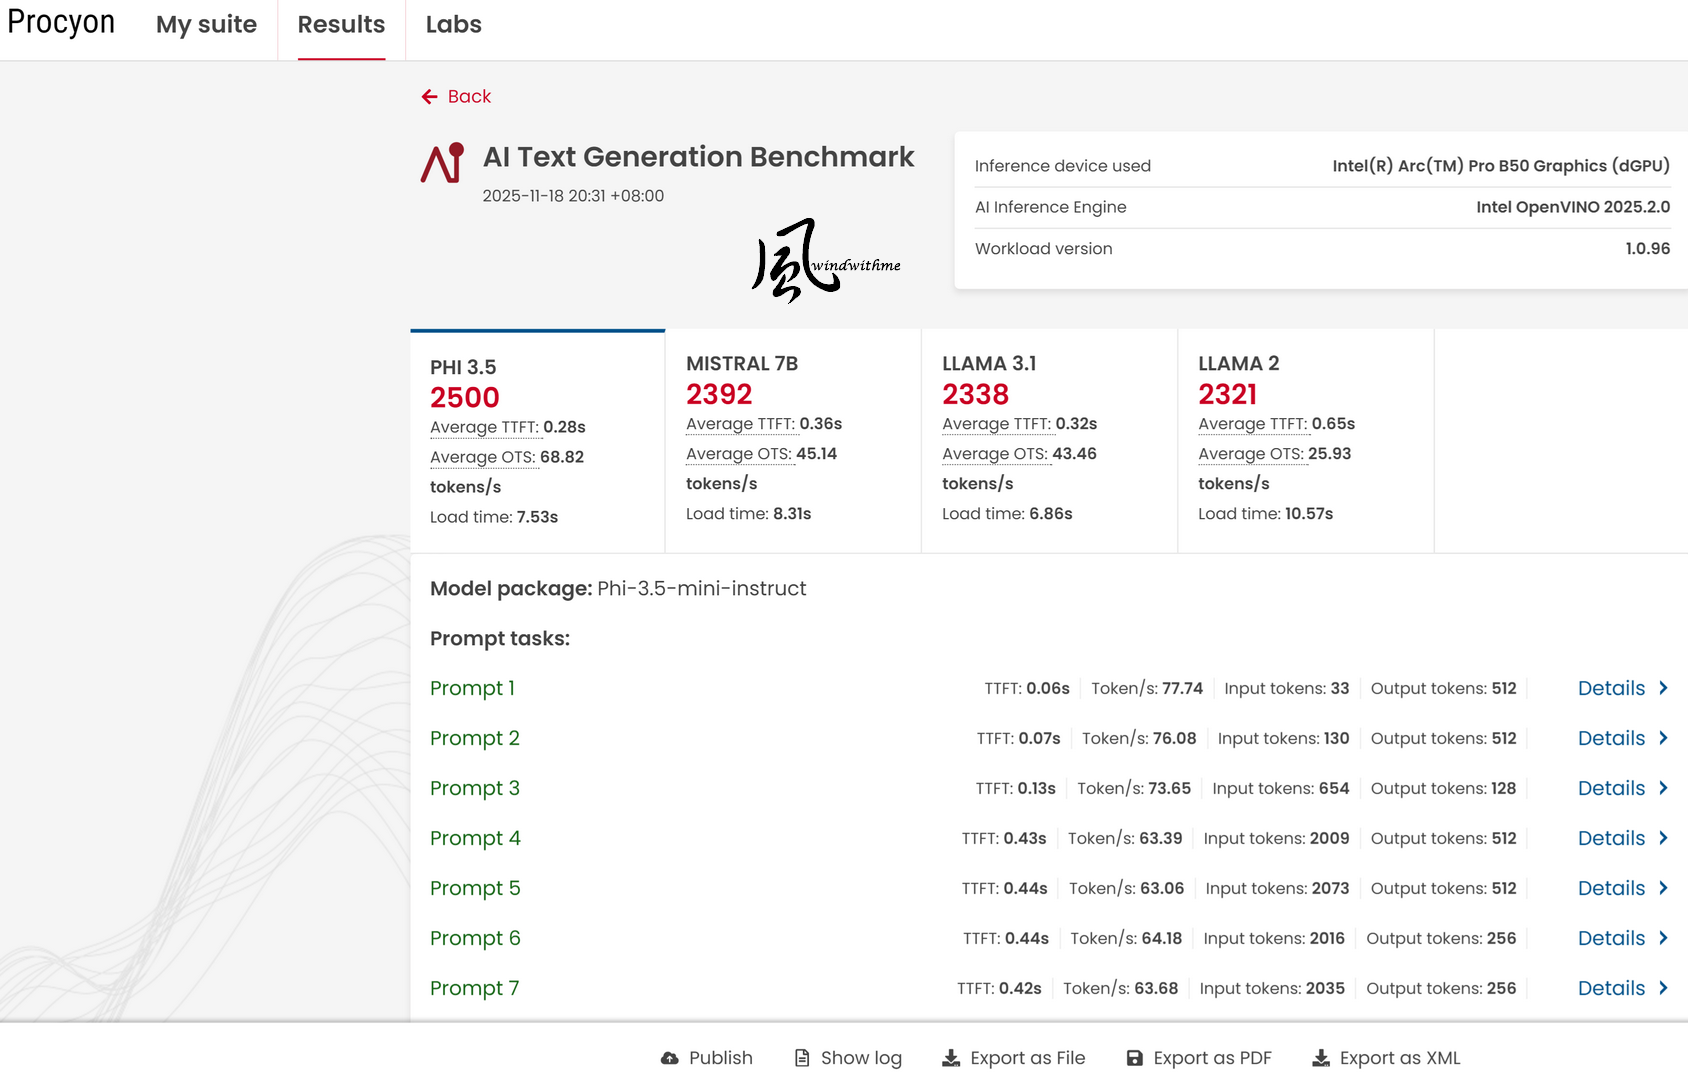Click Details link for Prompt 3
This screenshot has width=1688, height=1075.
pyautogui.click(x=1611, y=788)
